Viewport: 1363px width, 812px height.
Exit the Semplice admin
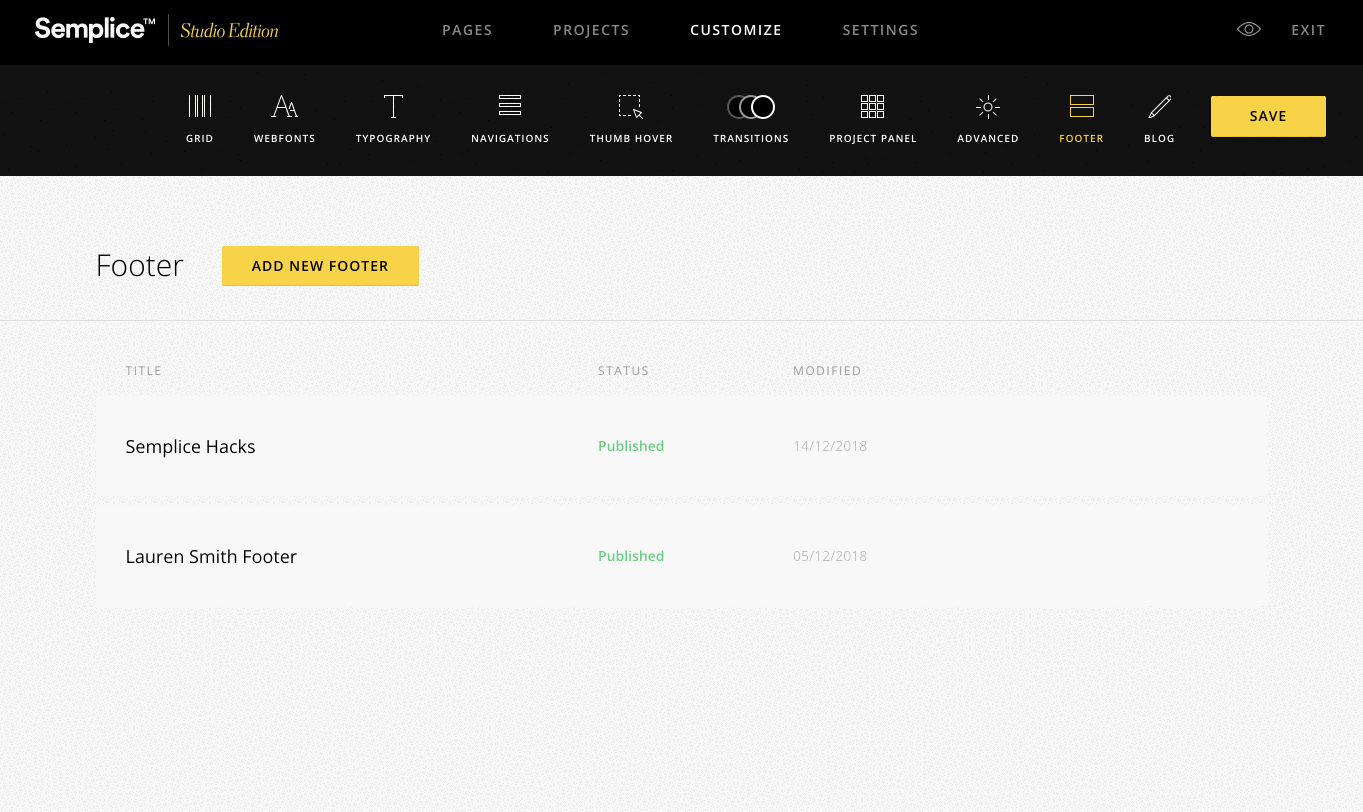coord(1308,30)
